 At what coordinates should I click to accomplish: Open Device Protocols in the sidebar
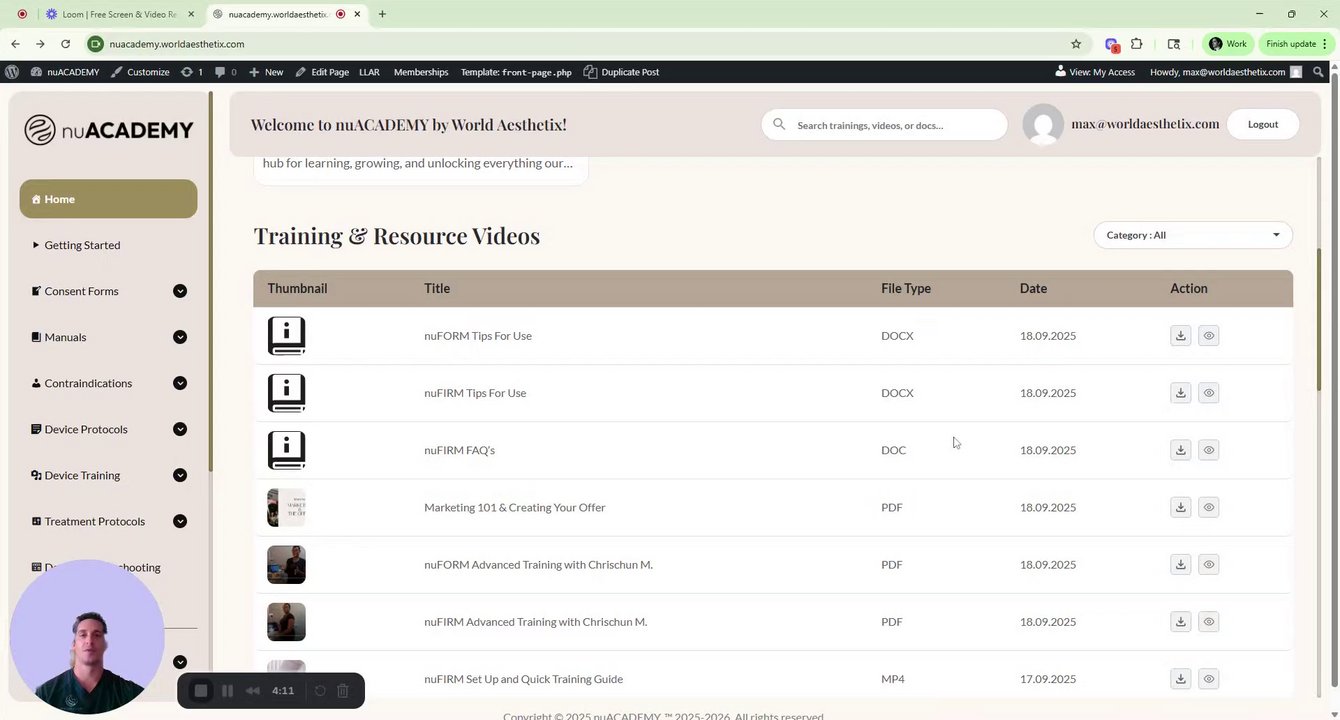point(86,429)
